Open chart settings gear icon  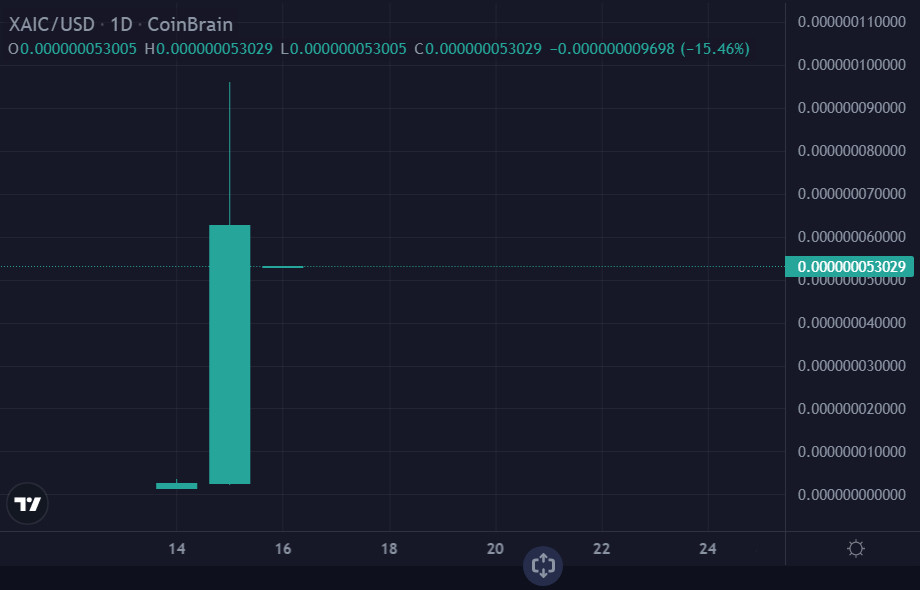click(855, 548)
